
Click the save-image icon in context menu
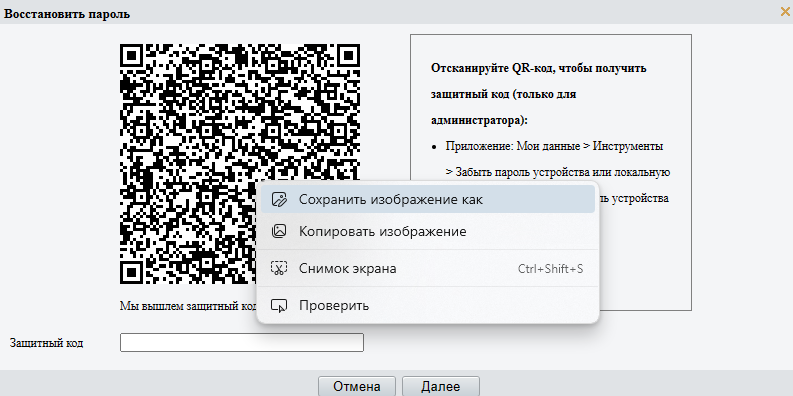point(279,199)
